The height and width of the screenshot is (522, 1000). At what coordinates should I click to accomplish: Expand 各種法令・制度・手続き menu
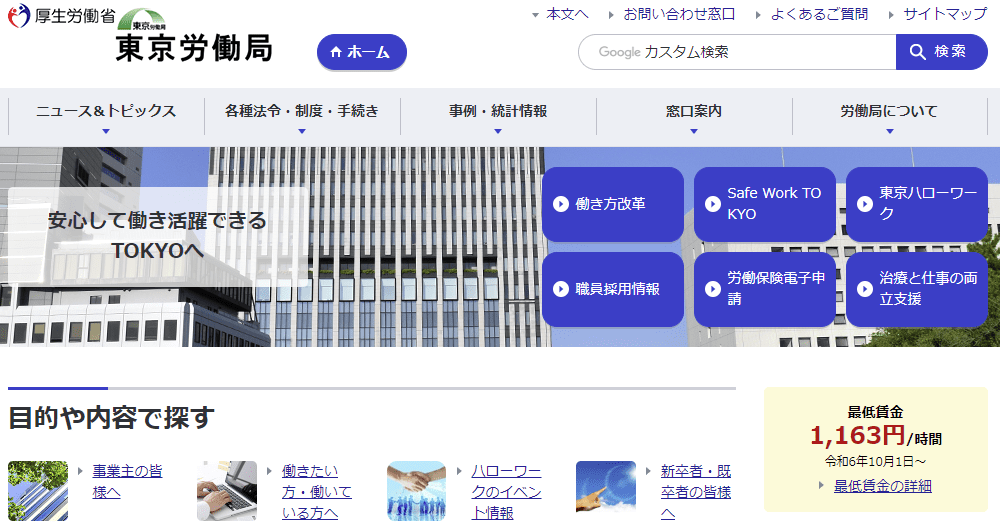pyautogui.click(x=301, y=112)
